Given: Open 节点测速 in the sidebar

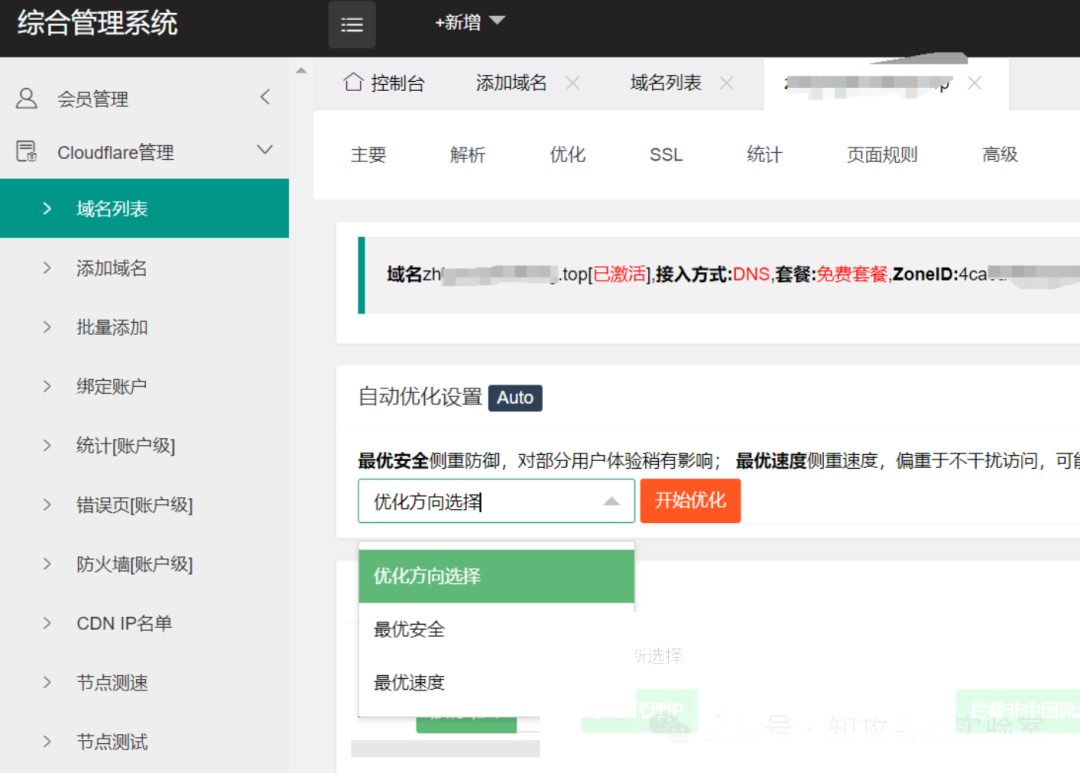Looking at the screenshot, I should click(x=145, y=683).
